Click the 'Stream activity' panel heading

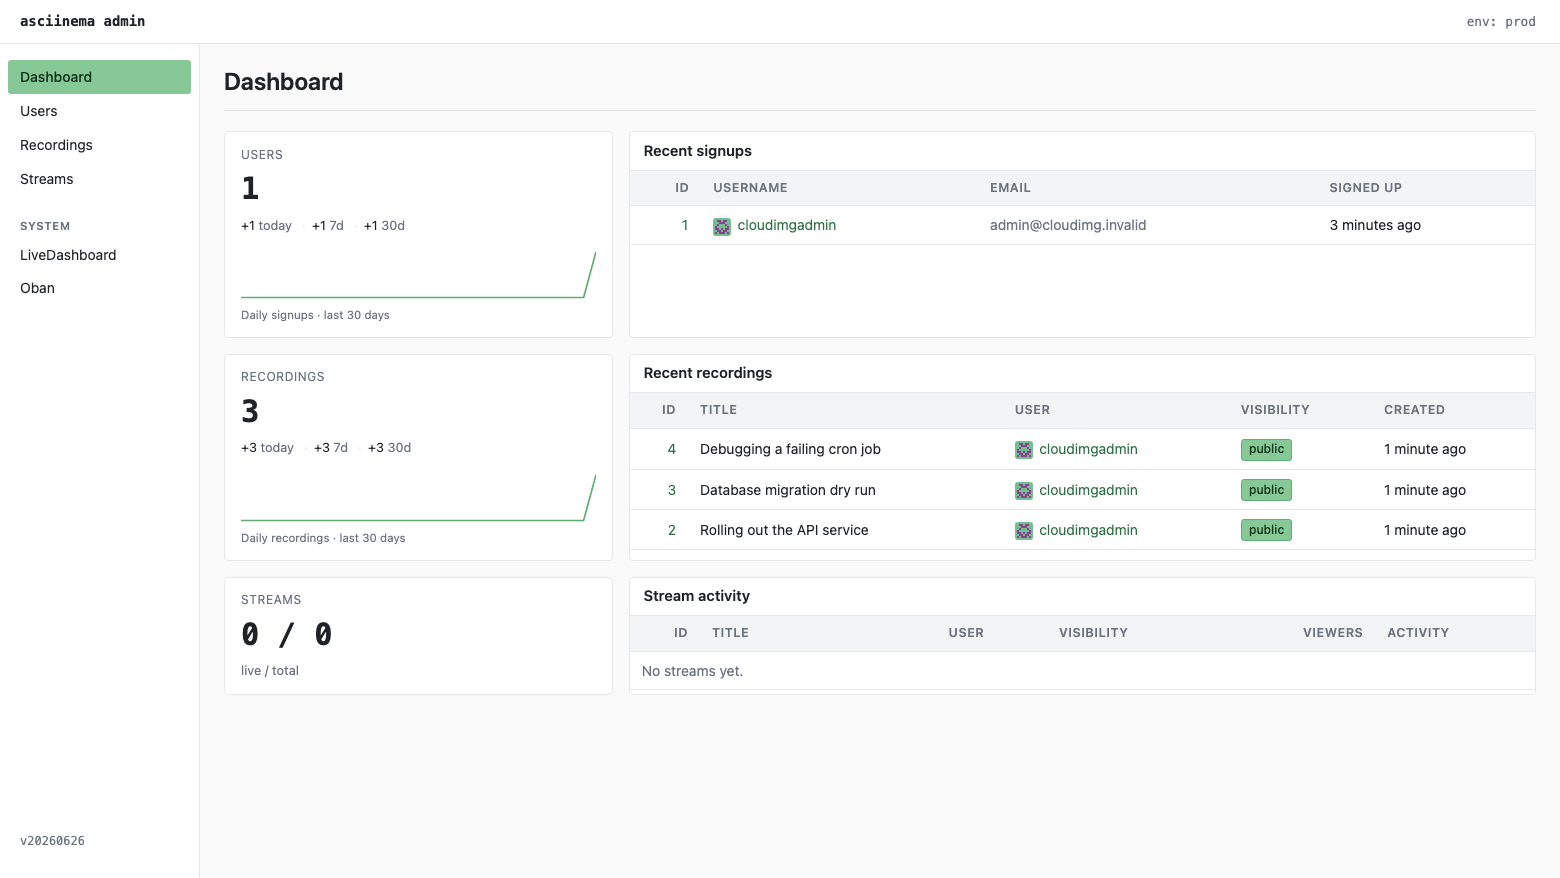(697, 596)
